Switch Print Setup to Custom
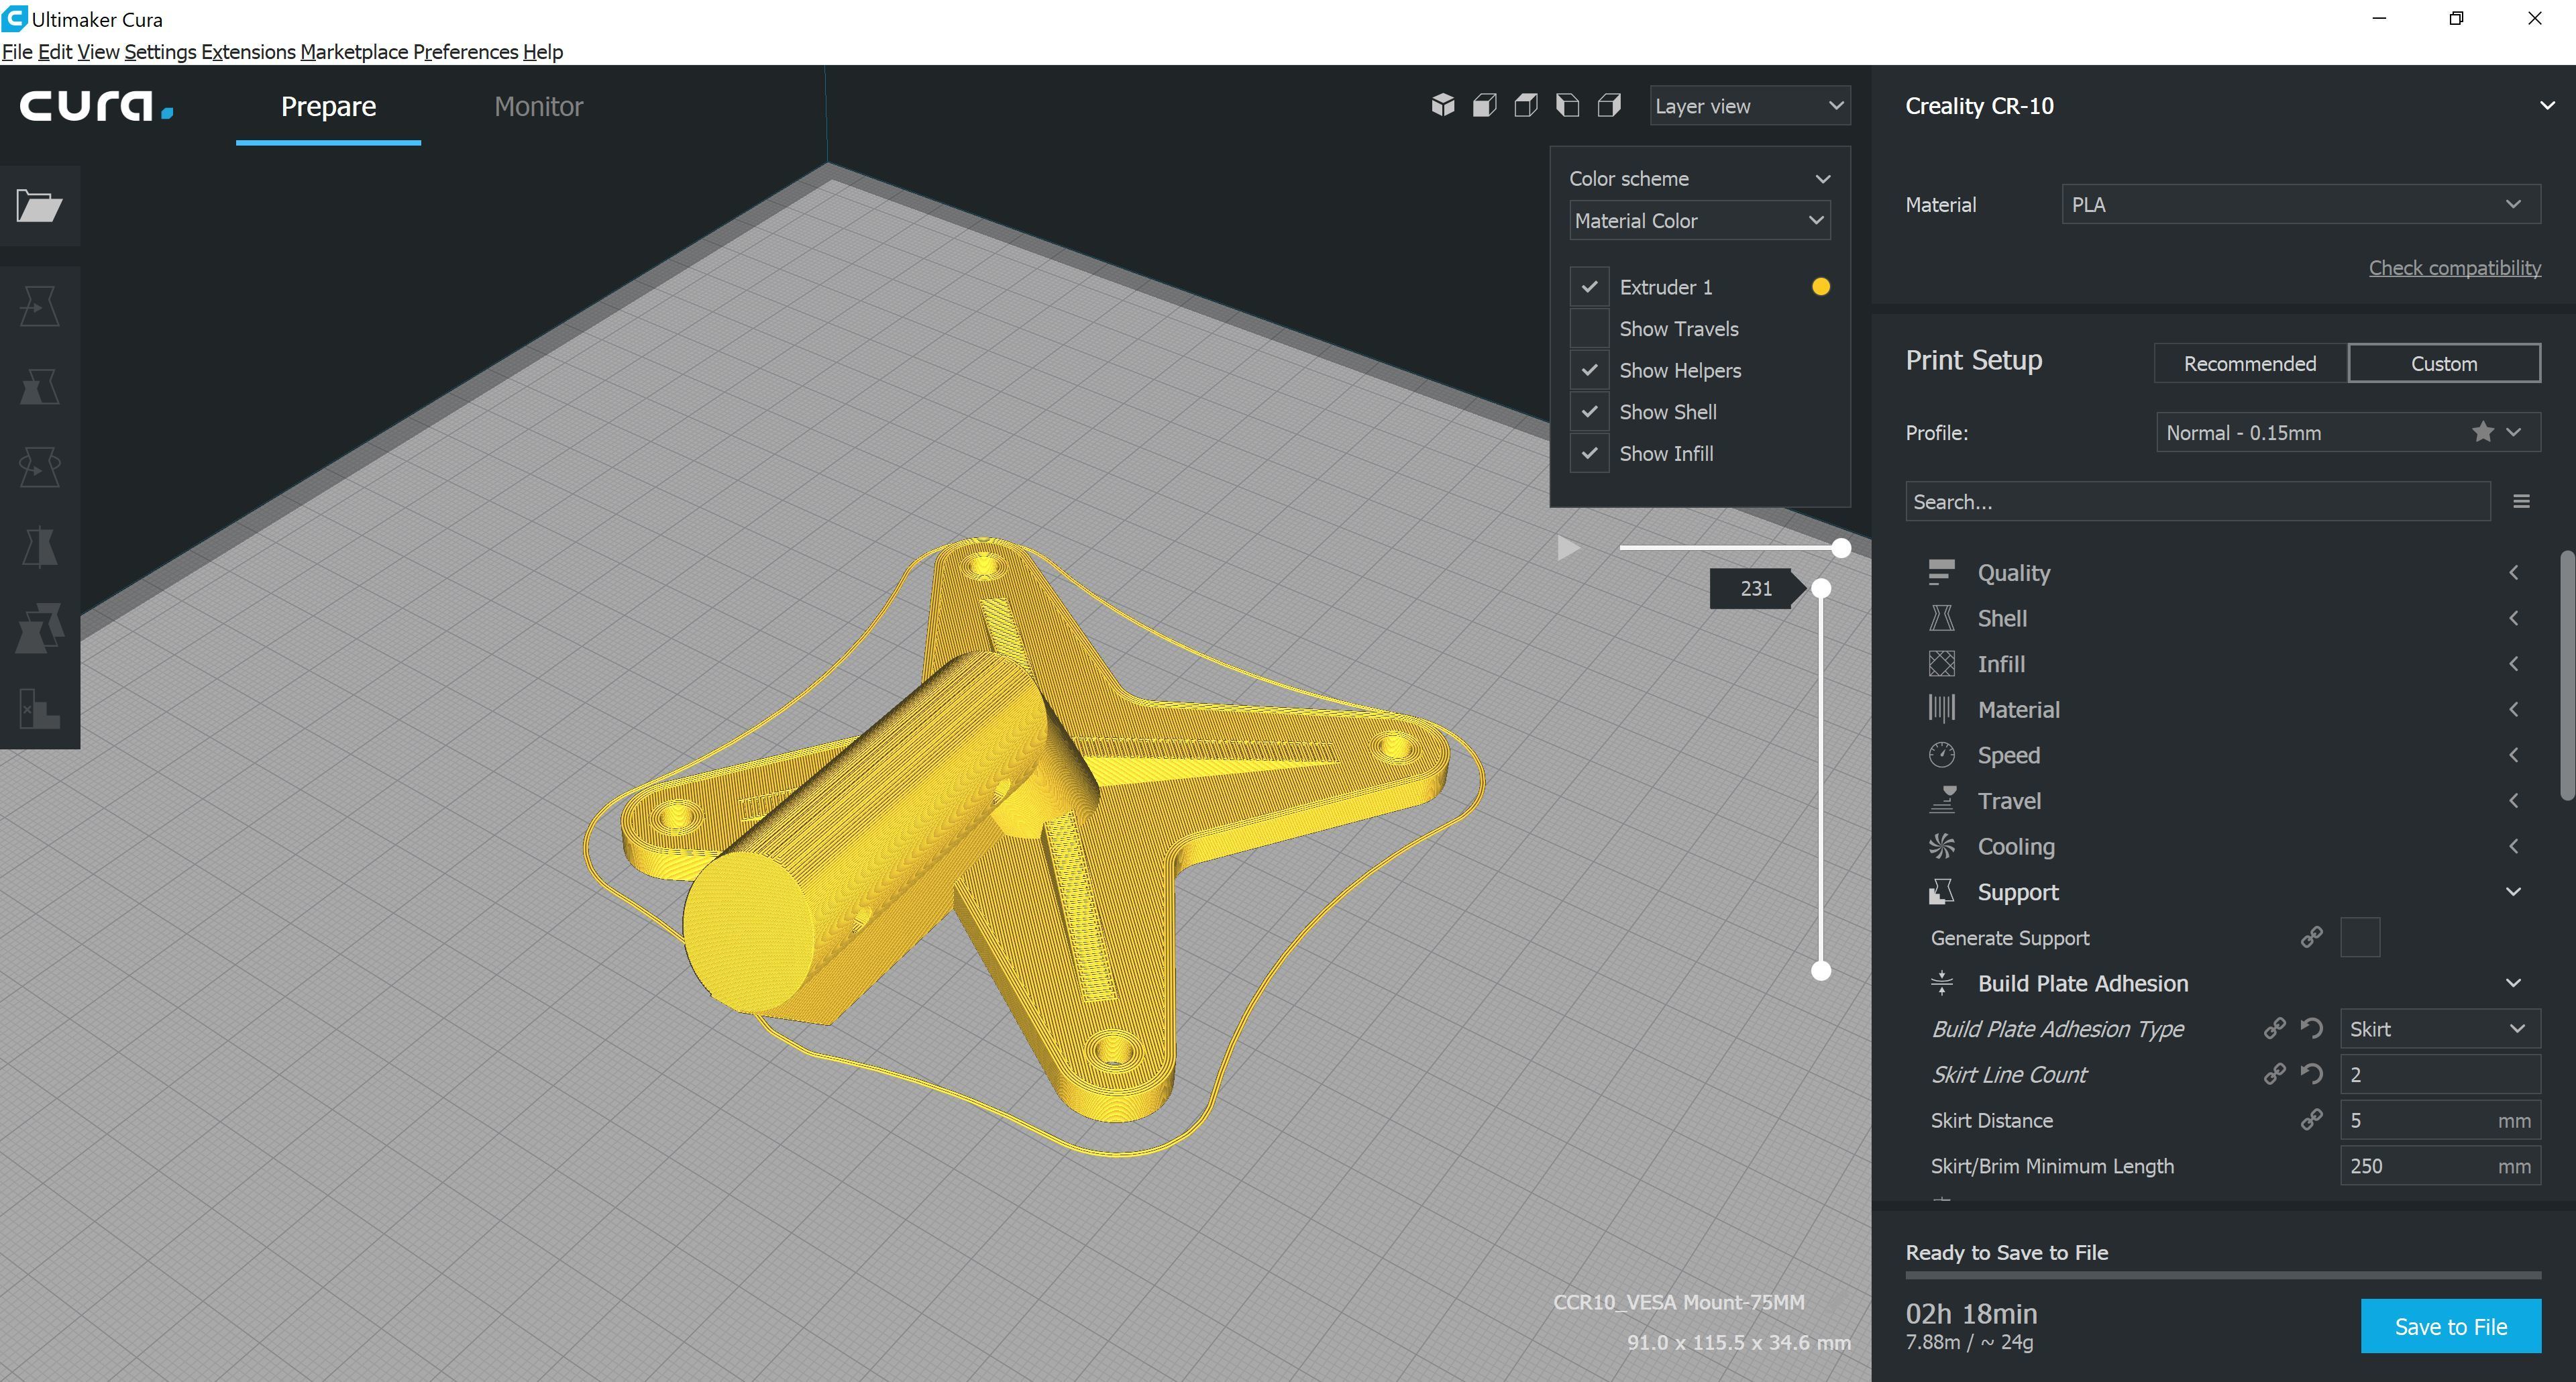This screenshot has height=1382, width=2576. coord(2444,363)
